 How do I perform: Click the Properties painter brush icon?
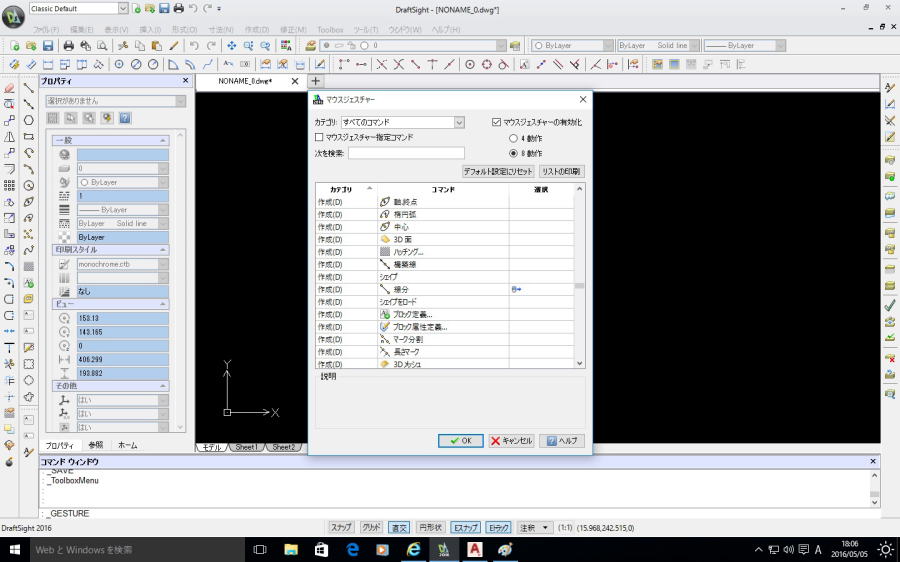pos(174,45)
